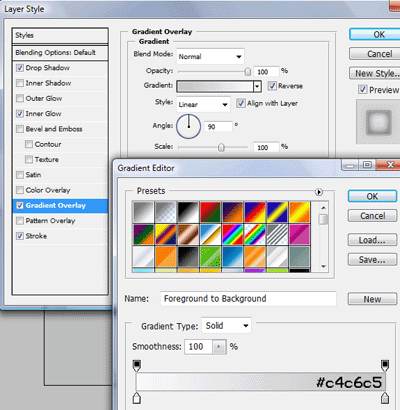Toggle the Align with Layer checkbox
Image resolution: width=400 pixels, height=410 pixels.
(x=241, y=103)
